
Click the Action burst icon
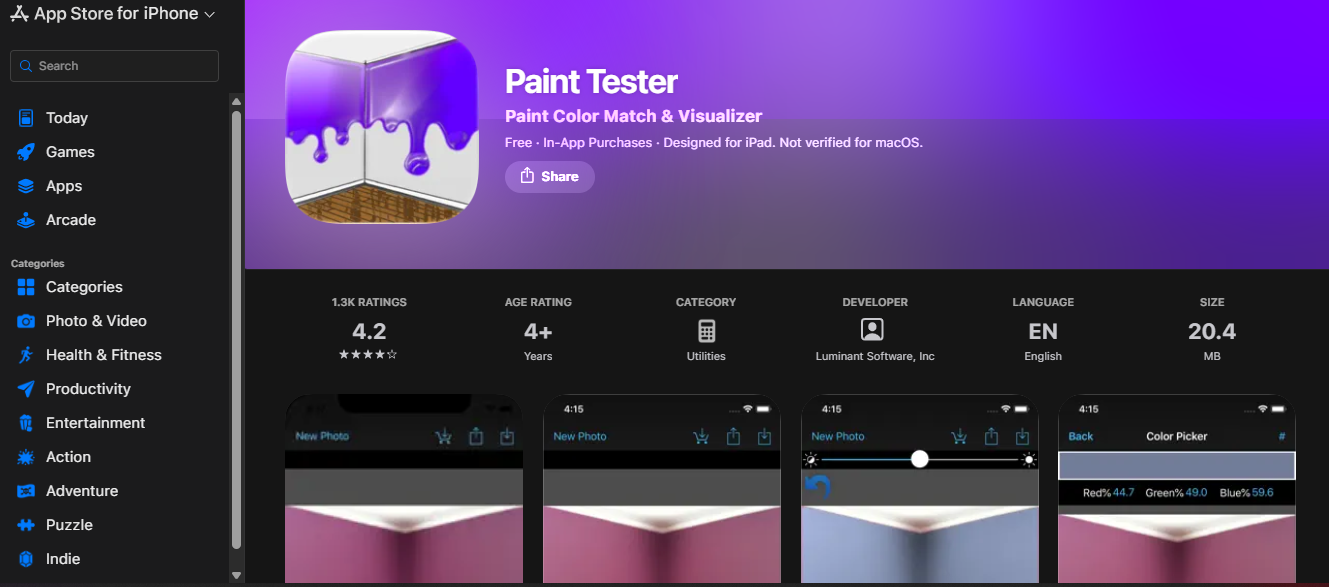(x=26, y=457)
